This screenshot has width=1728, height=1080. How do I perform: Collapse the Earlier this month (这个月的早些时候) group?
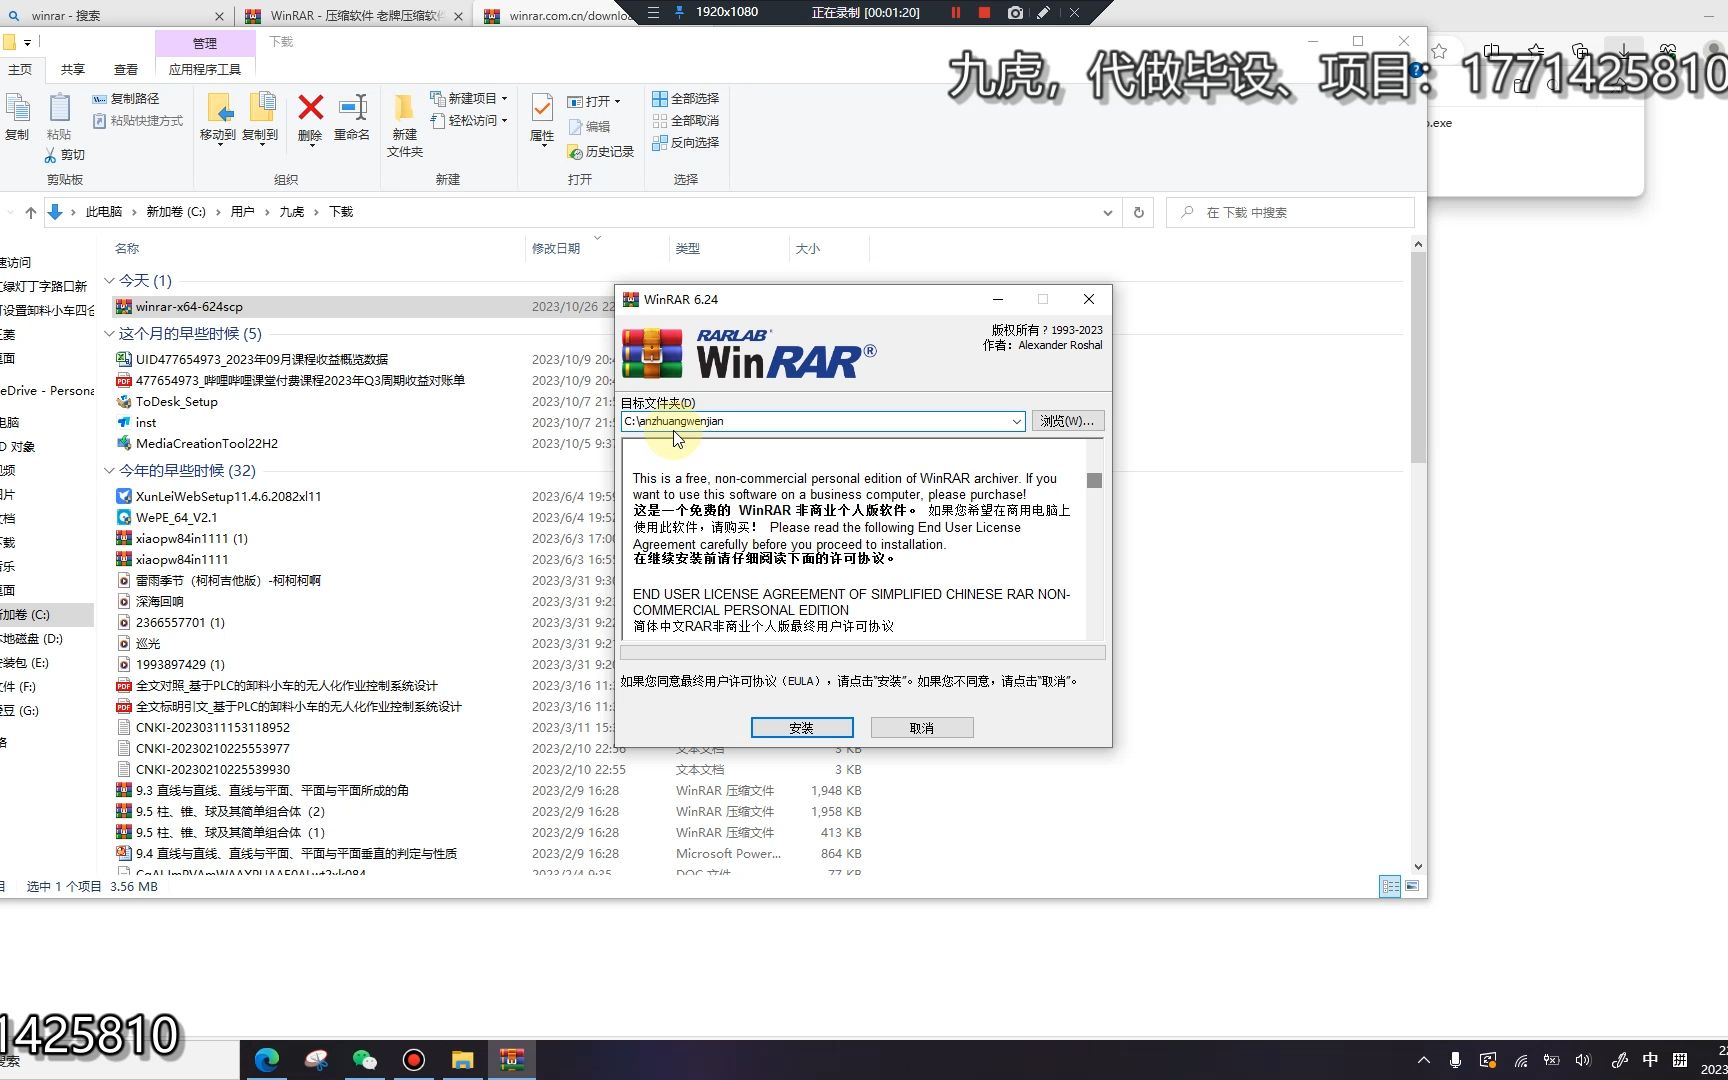tap(109, 334)
